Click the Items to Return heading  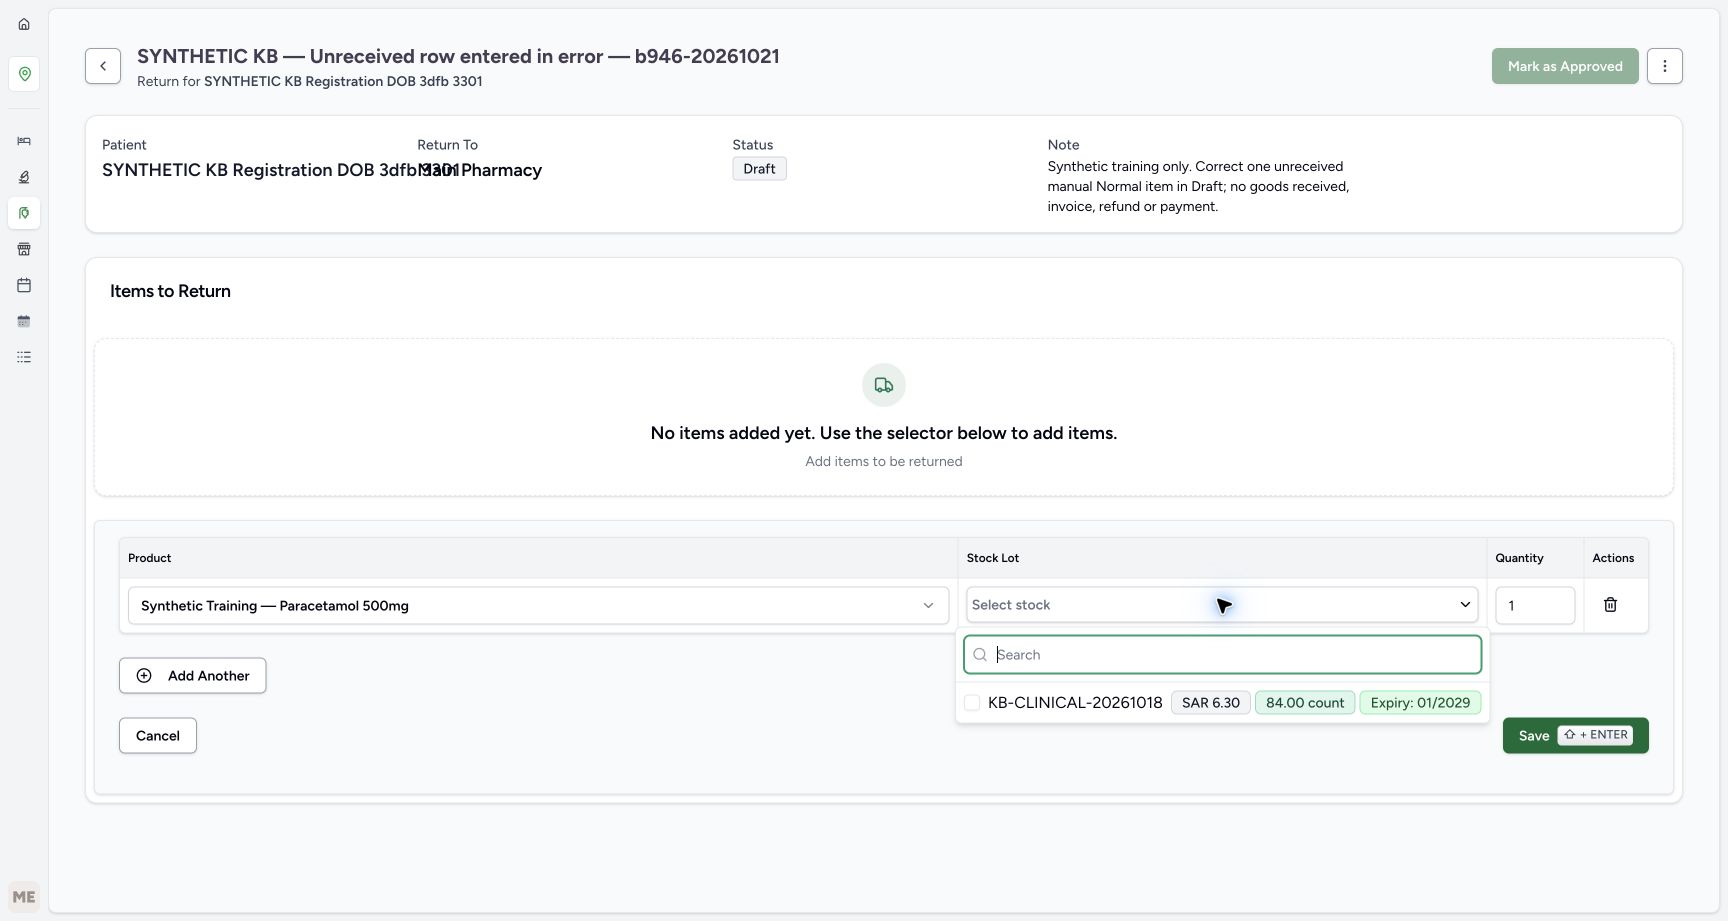(x=170, y=291)
